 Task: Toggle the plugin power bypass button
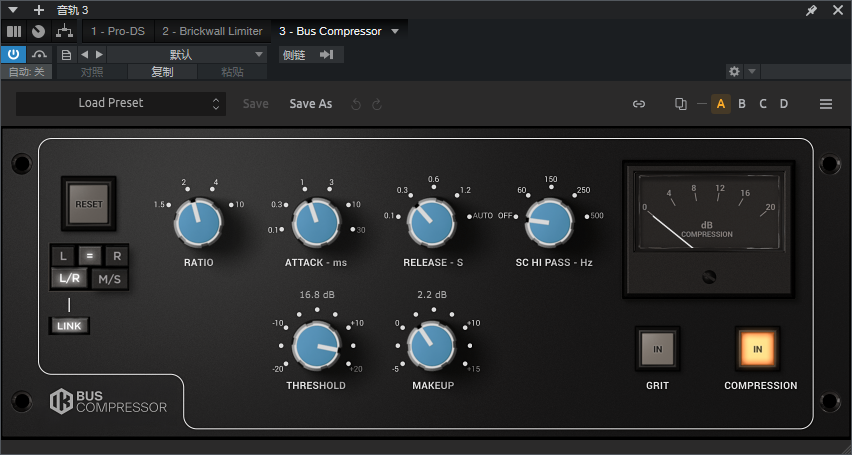click(x=14, y=54)
